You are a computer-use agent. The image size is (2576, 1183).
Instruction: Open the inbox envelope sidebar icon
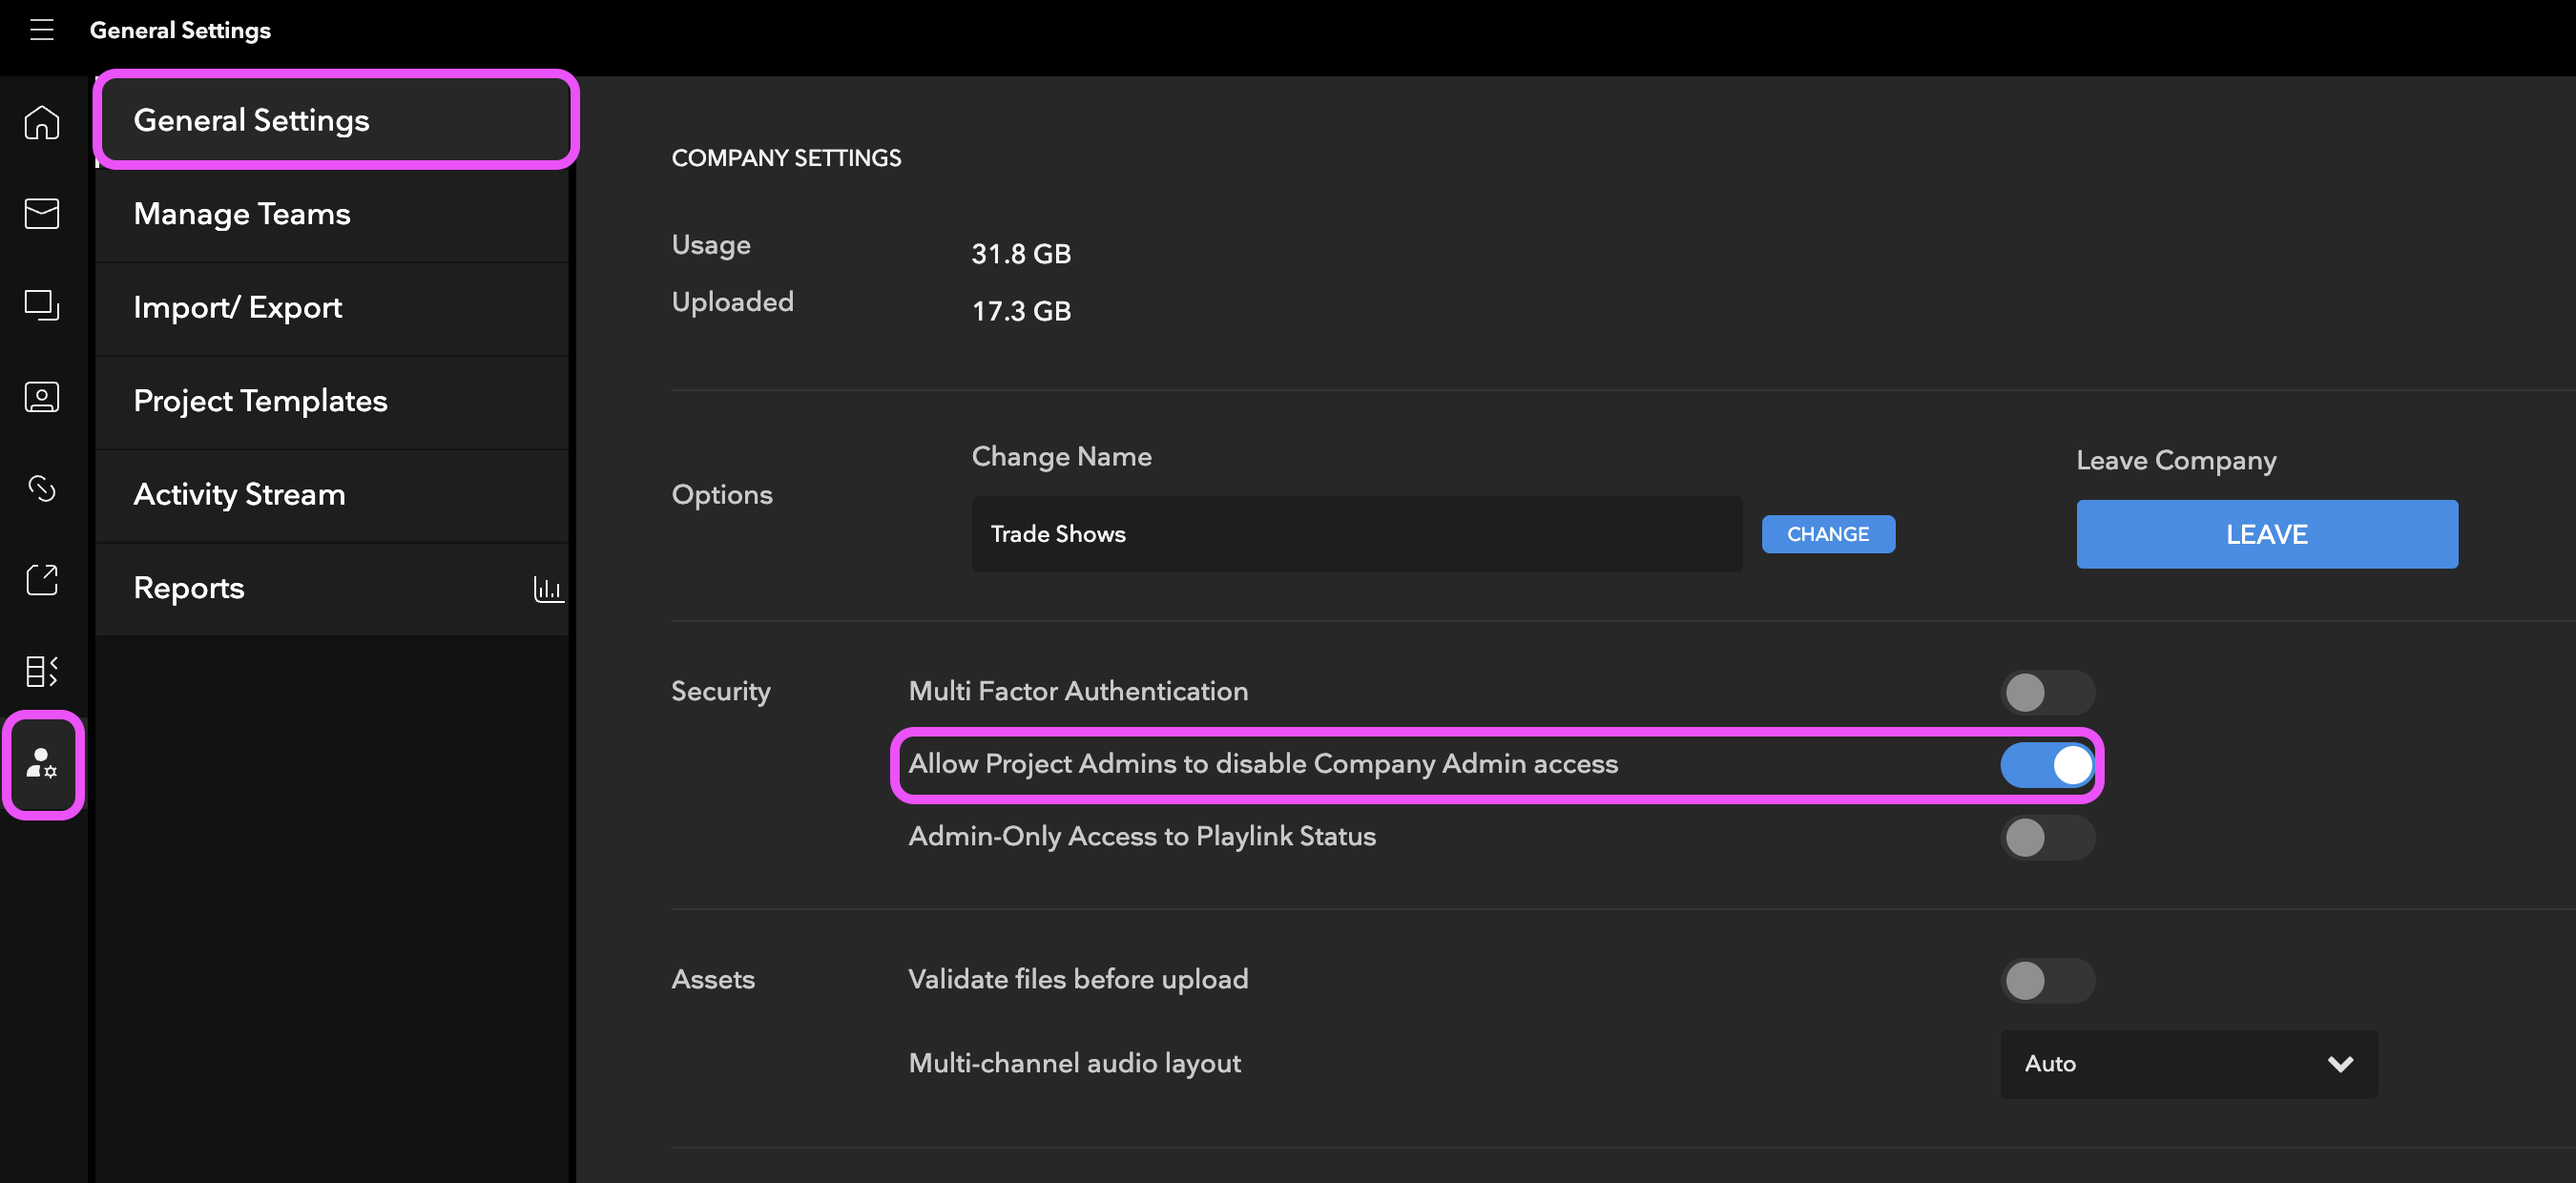pyautogui.click(x=41, y=213)
